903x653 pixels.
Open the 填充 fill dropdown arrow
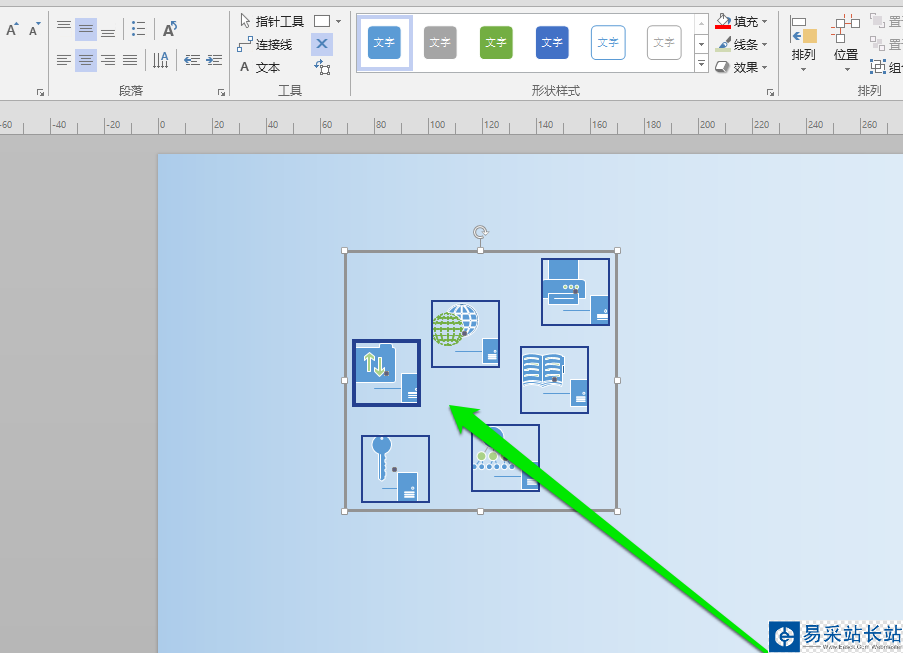(765, 21)
